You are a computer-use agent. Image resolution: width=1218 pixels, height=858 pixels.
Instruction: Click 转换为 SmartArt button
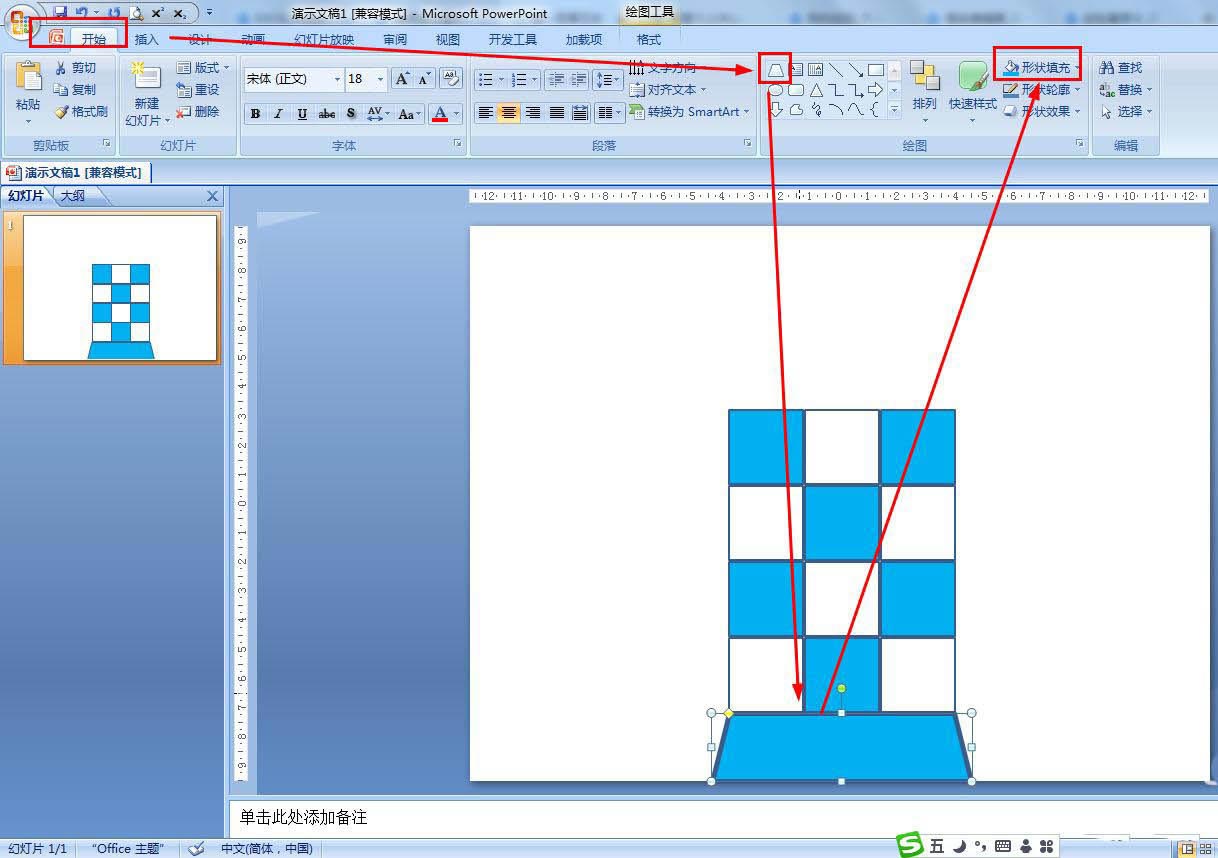click(690, 111)
